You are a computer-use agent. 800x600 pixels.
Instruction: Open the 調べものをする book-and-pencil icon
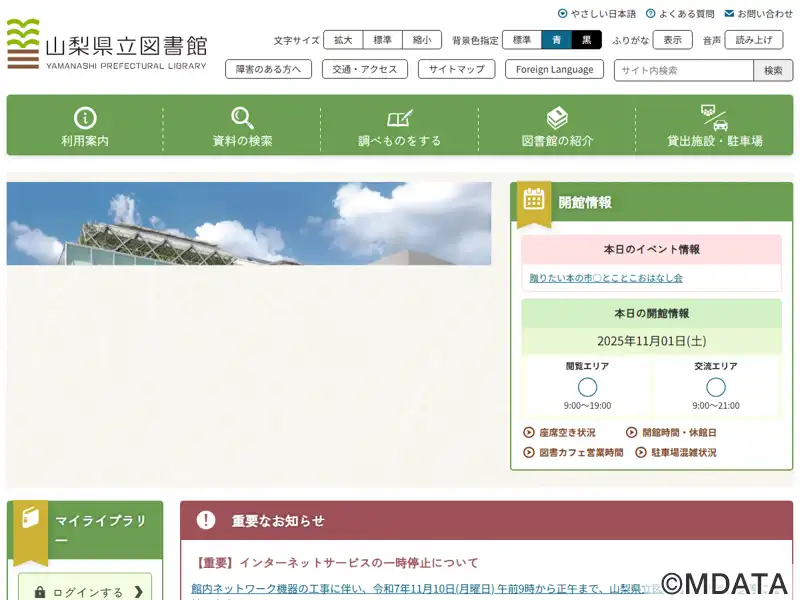point(399,118)
